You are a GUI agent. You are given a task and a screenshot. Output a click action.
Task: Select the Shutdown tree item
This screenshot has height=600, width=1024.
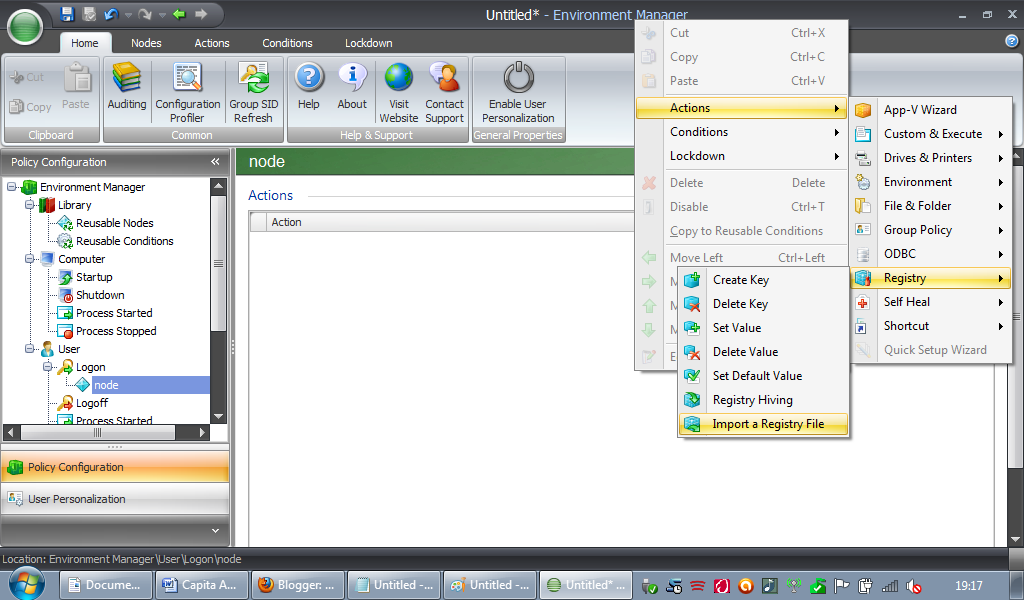[x=100, y=295]
